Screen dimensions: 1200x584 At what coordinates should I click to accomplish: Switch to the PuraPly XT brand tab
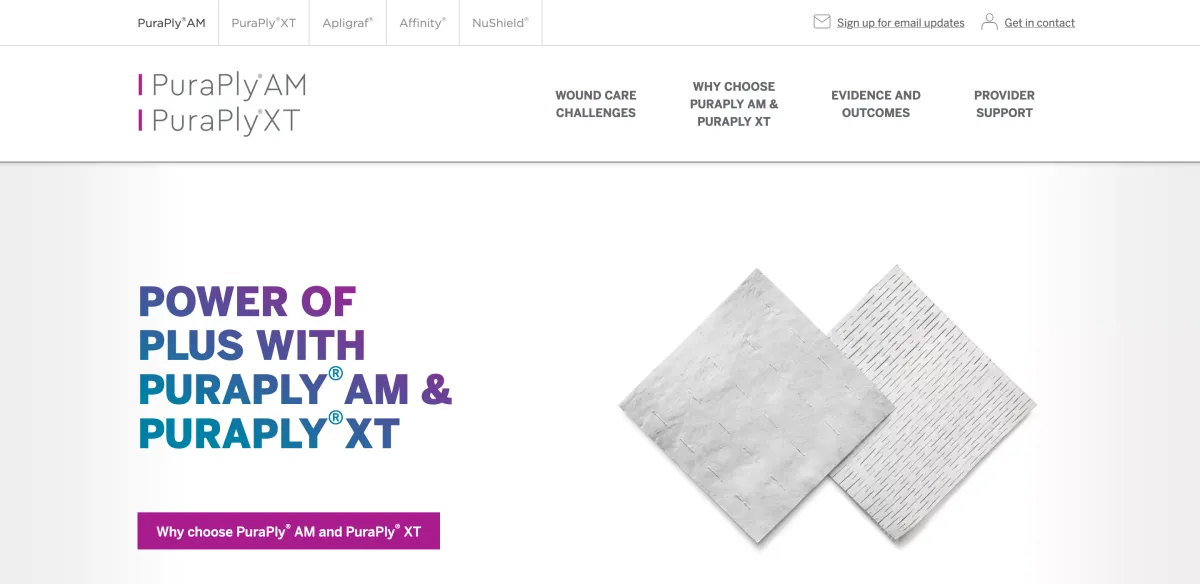point(264,23)
